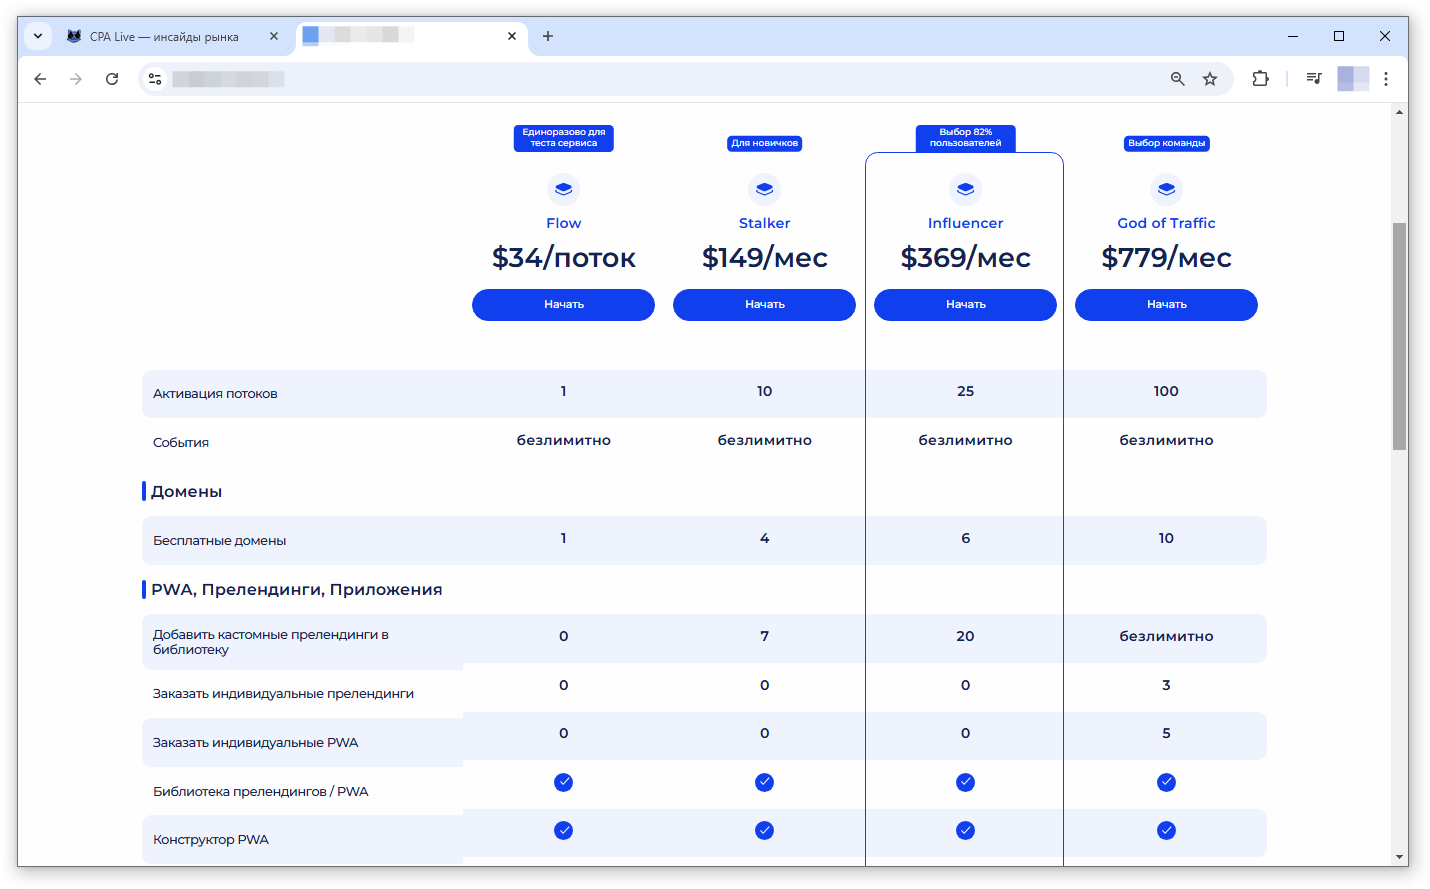This screenshot has width=1430, height=889.
Task: Open site information in address bar
Action: point(155,79)
